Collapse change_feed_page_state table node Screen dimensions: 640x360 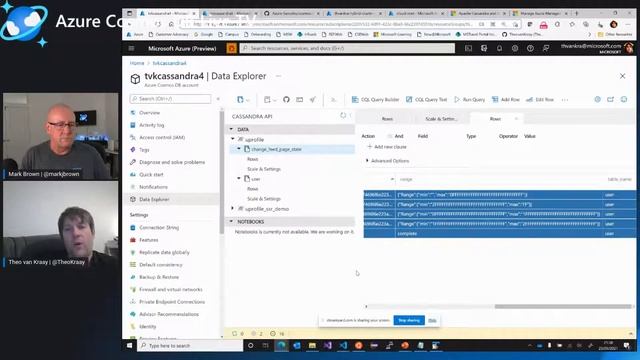(239, 149)
